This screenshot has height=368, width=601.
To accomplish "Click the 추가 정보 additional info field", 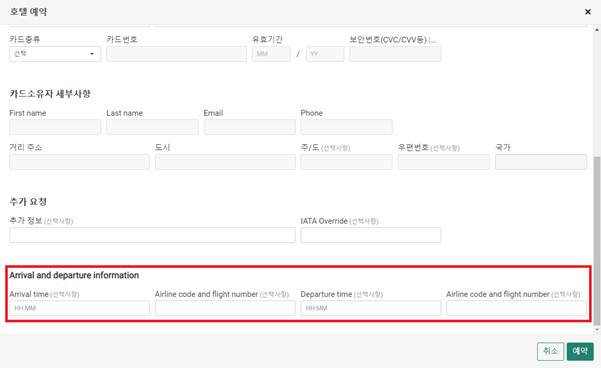I will (x=153, y=235).
